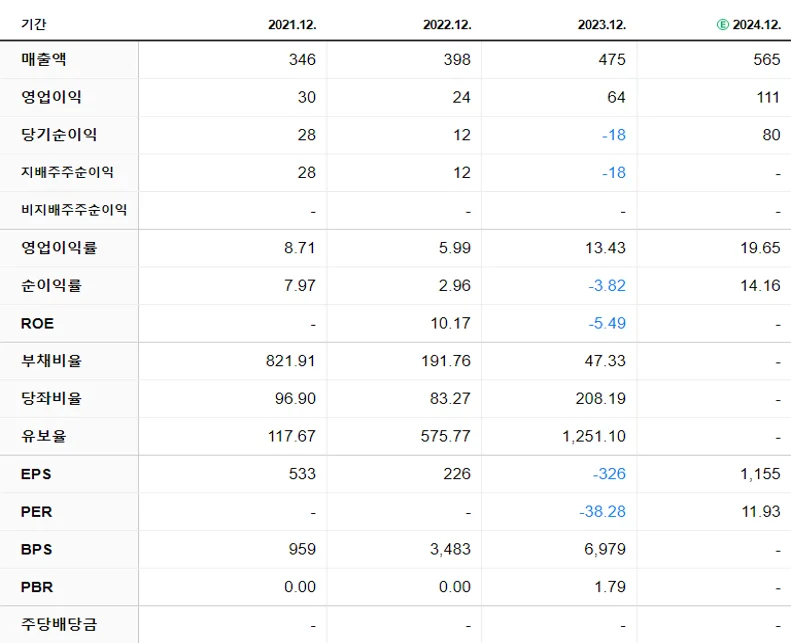Click the 8.71 operating margin value

(x=300, y=248)
